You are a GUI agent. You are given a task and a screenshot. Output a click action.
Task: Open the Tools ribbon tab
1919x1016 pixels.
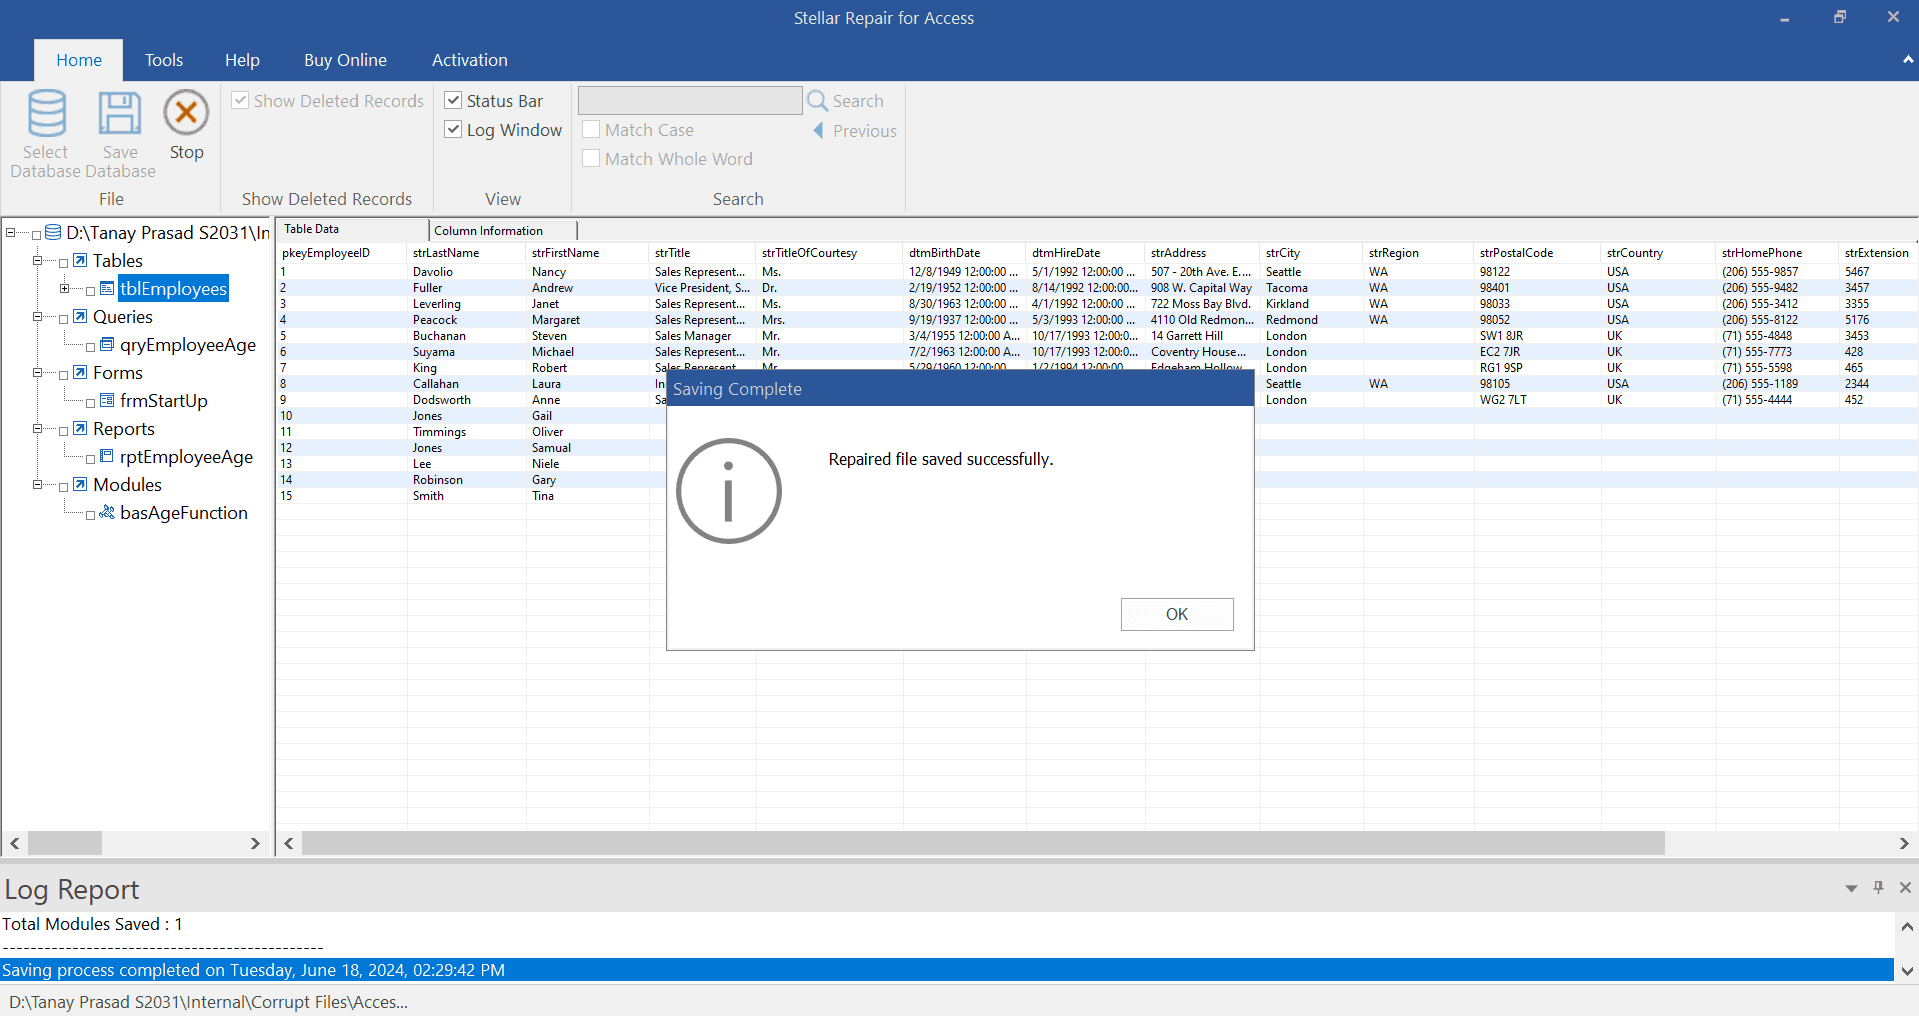[x=164, y=60]
